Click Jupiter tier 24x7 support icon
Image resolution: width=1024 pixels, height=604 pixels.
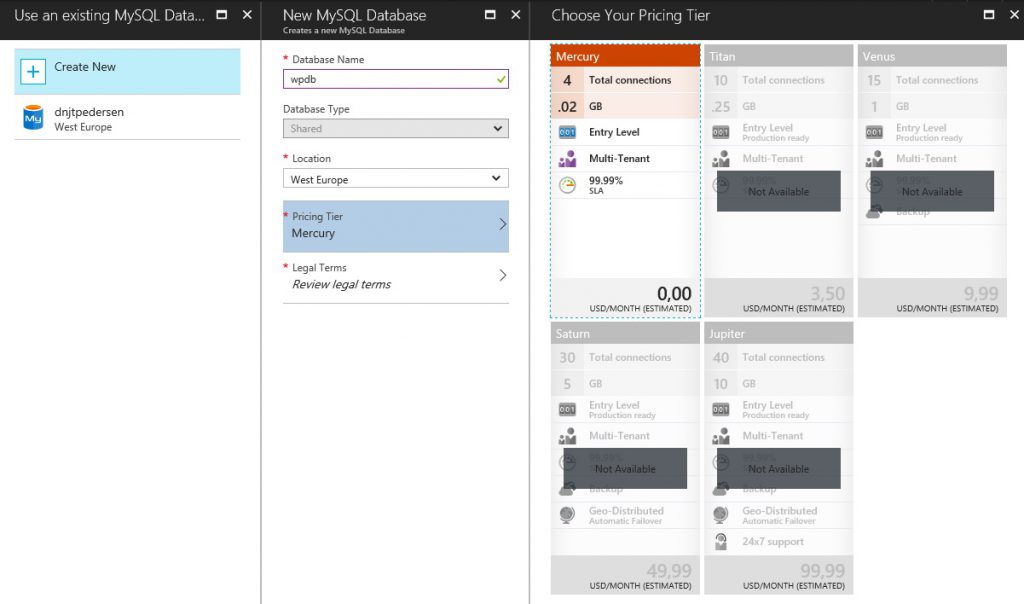click(x=720, y=541)
